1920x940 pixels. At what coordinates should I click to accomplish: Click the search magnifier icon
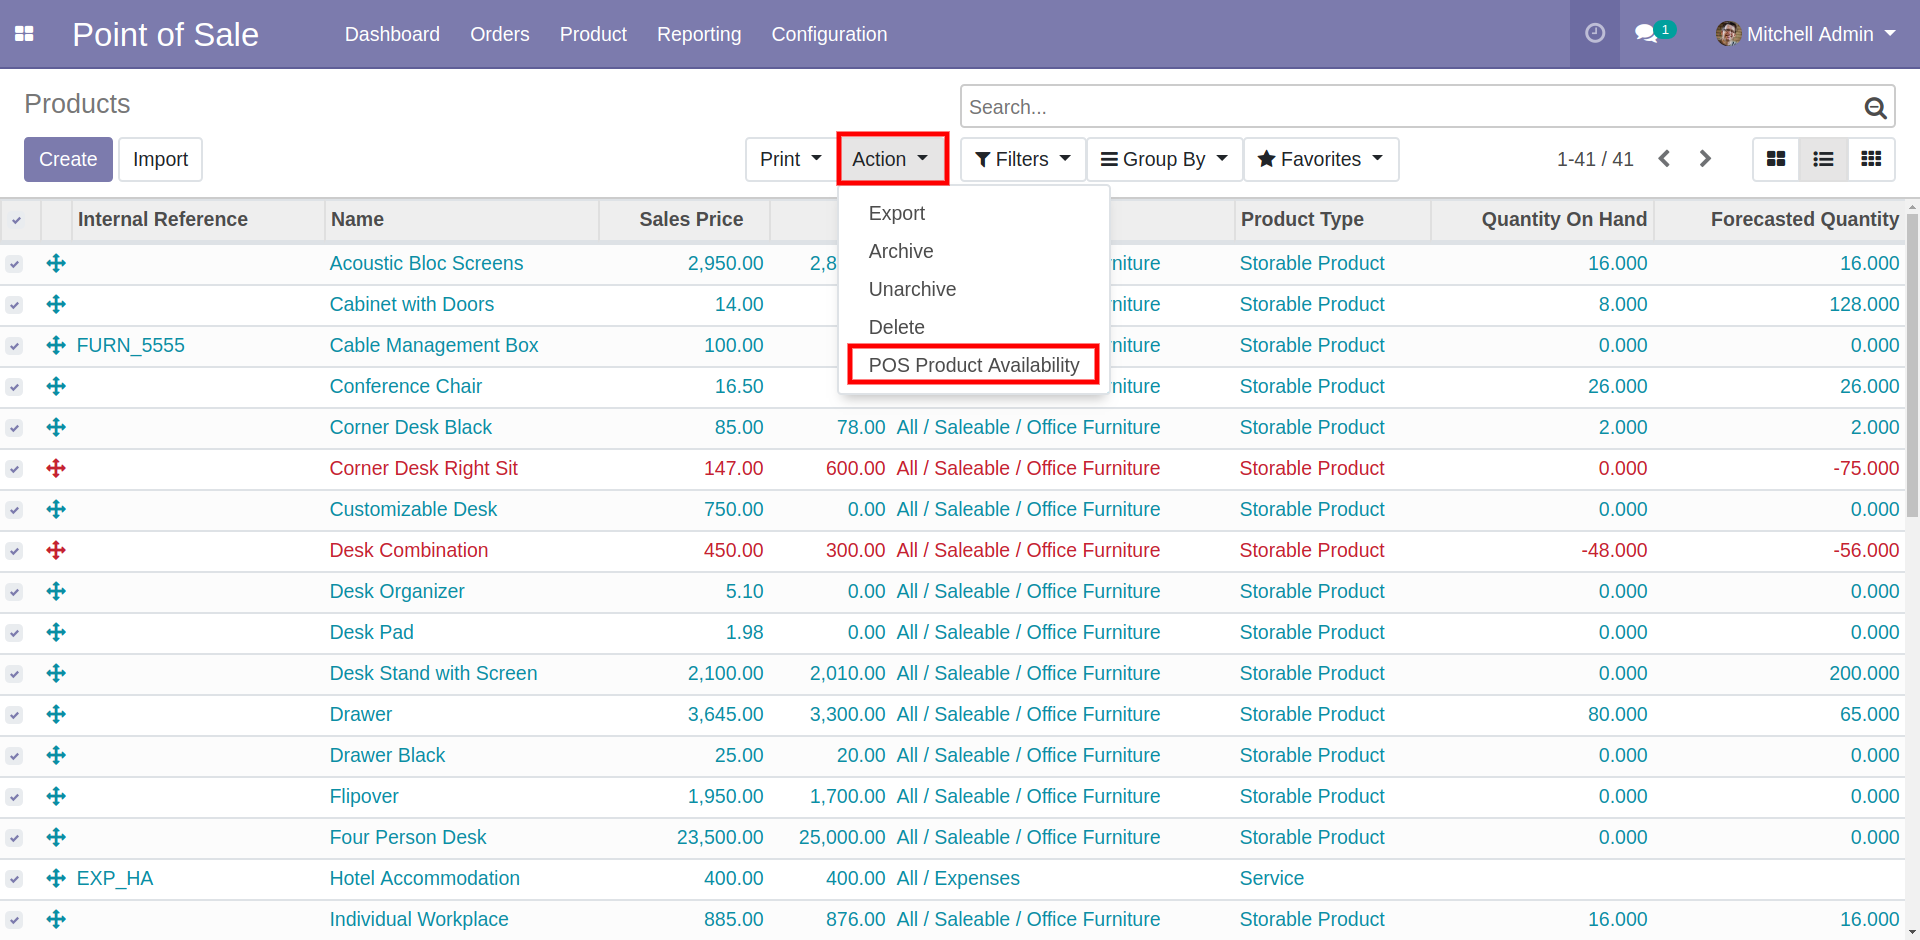[x=1875, y=107]
